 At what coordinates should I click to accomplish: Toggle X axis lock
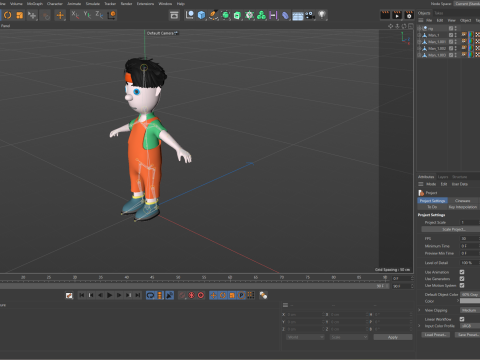pyautogui.click(x=75, y=15)
